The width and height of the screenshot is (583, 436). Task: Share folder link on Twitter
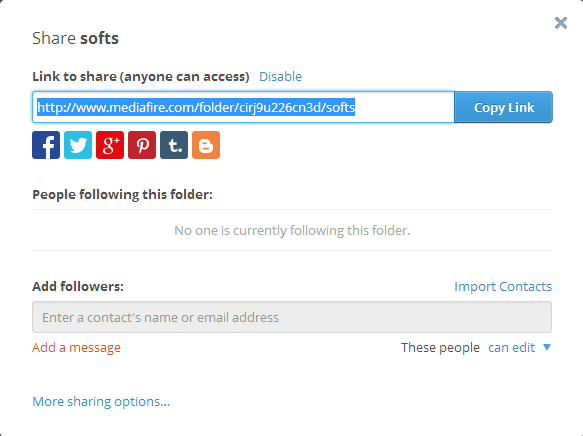click(78, 145)
